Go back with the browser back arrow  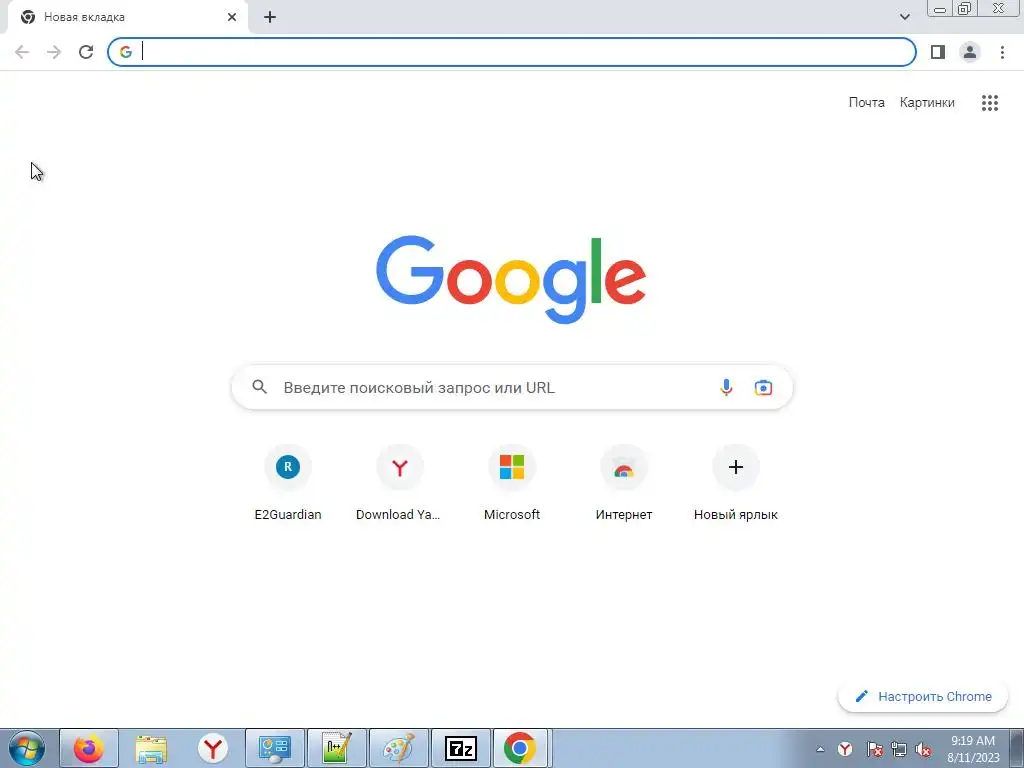pos(22,52)
